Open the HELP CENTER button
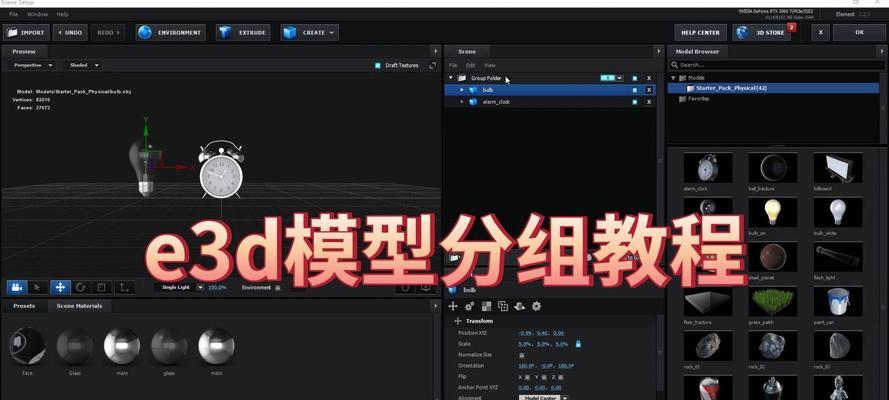Screen dimensions: 889x400 click(x=700, y=33)
